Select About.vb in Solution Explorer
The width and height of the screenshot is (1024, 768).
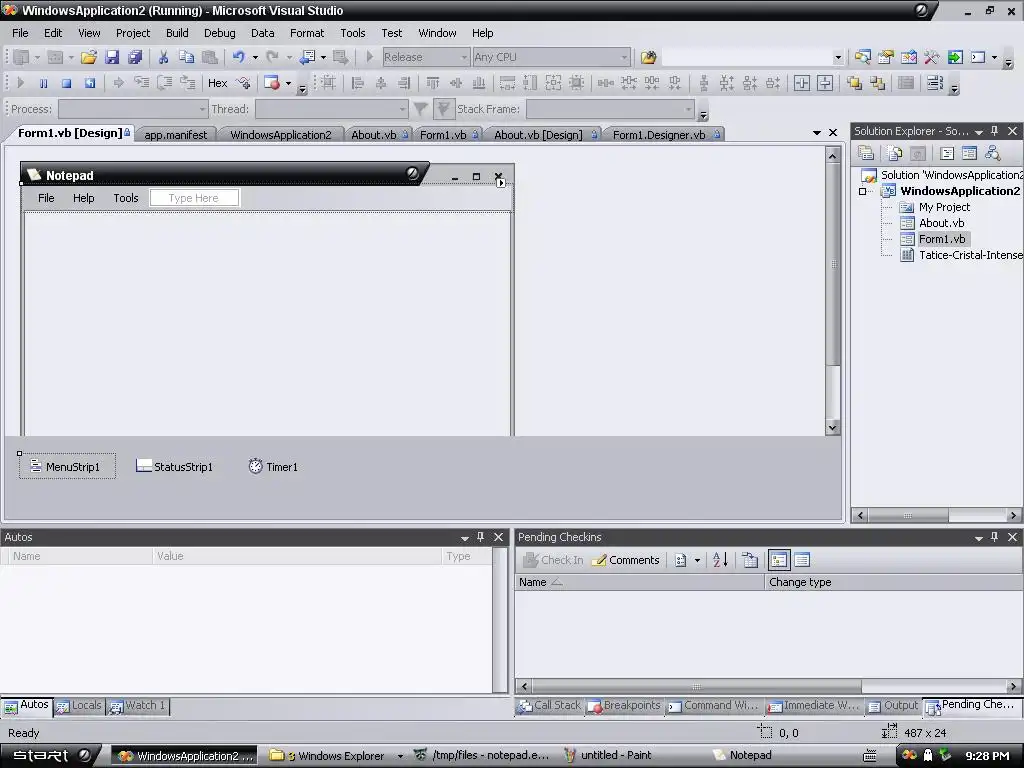coord(941,223)
